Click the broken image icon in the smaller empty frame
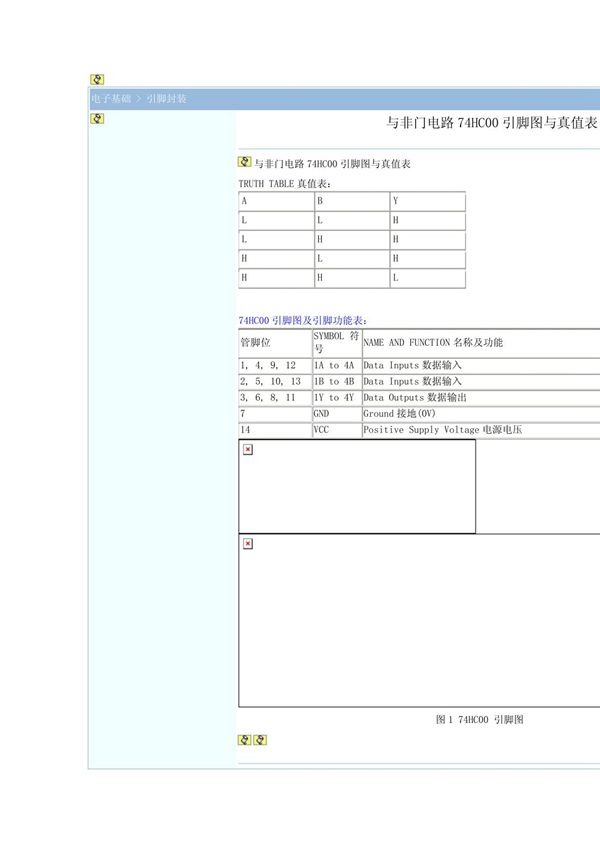This screenshot has width=600, height=850. tap(248, 449)
